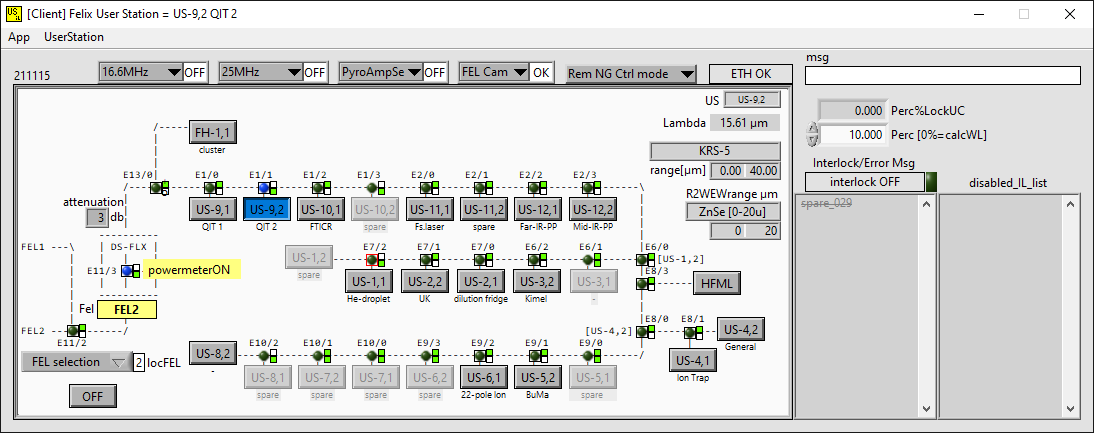Open the UserStation menu
Screen dimensions: 1094x433
tap(74, 37)
